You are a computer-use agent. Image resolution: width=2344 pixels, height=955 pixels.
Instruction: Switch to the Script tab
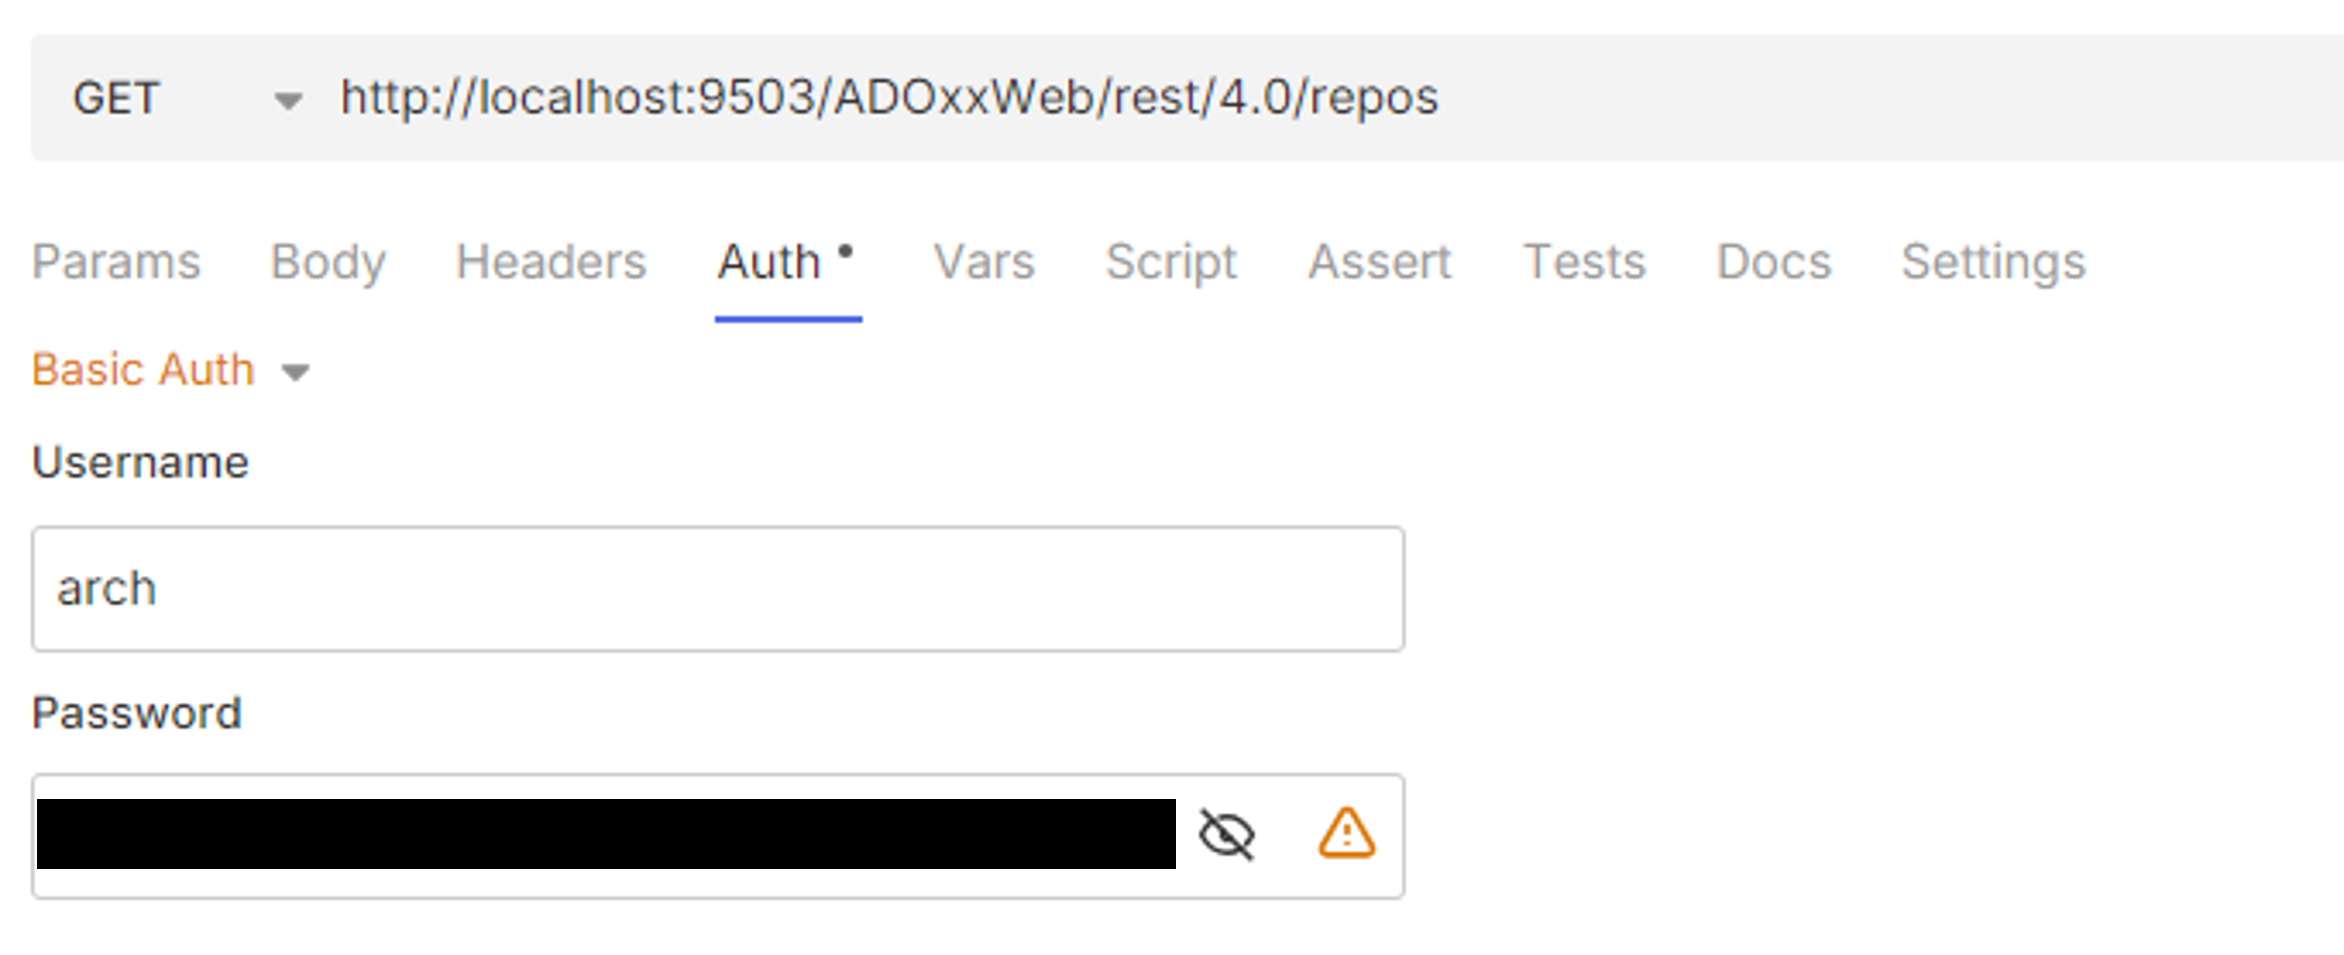click(x=1170, y=262)
